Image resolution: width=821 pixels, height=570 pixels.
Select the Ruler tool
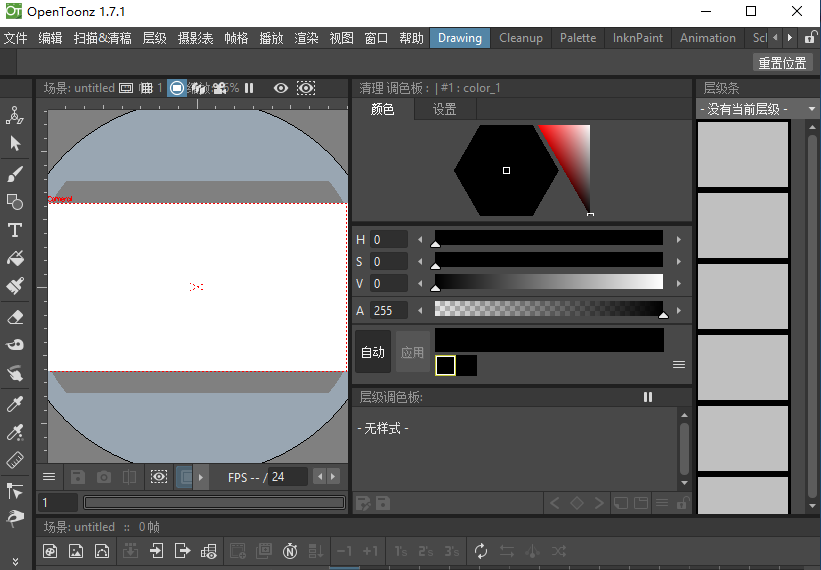(15, 460)
